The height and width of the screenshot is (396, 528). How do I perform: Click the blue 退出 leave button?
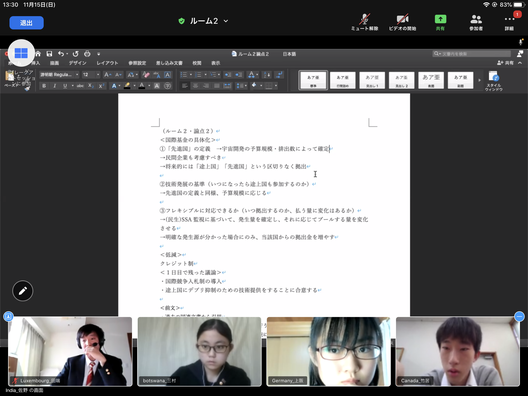click(26, 23)
